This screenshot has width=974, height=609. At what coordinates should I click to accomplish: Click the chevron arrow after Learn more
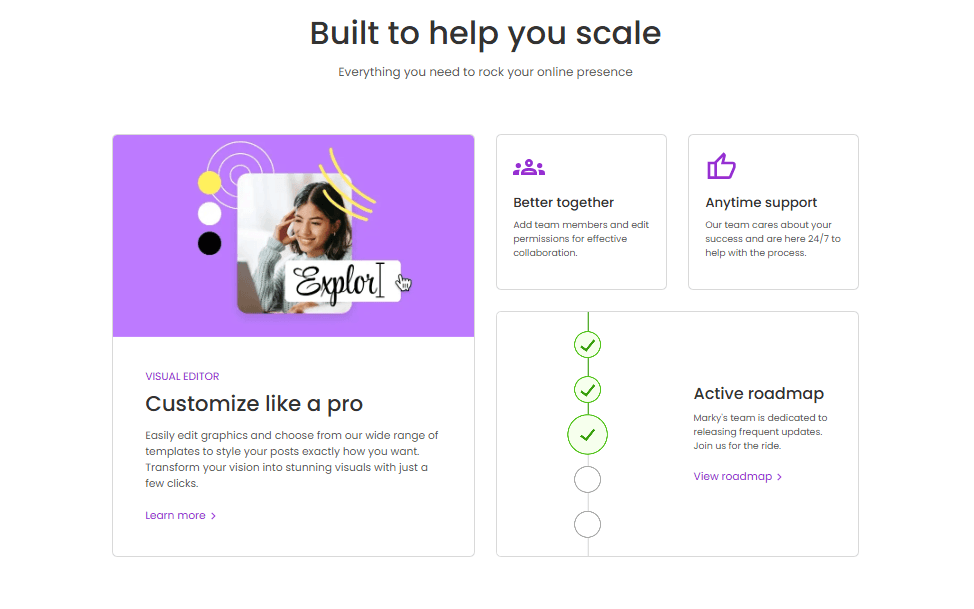click(213, 516)
